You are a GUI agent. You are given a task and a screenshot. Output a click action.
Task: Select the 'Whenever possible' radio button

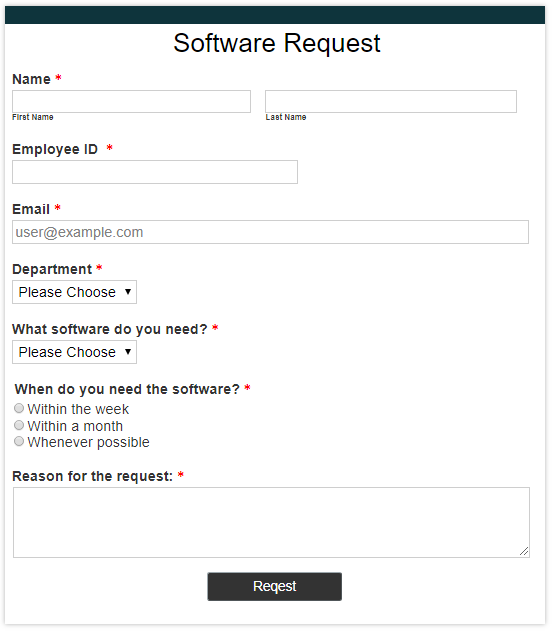(19, 441)
